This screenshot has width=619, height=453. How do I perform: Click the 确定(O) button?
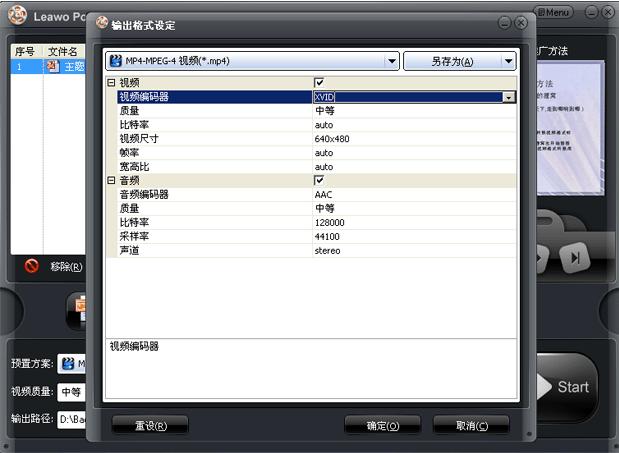click(383, 426)
